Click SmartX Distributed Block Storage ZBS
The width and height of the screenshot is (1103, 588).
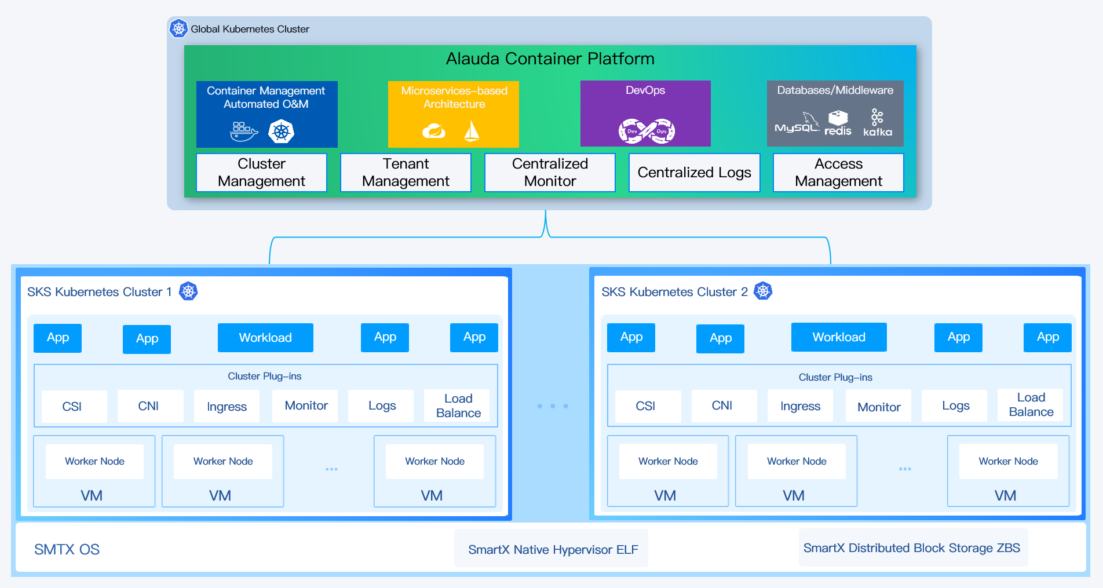point(912,547)
